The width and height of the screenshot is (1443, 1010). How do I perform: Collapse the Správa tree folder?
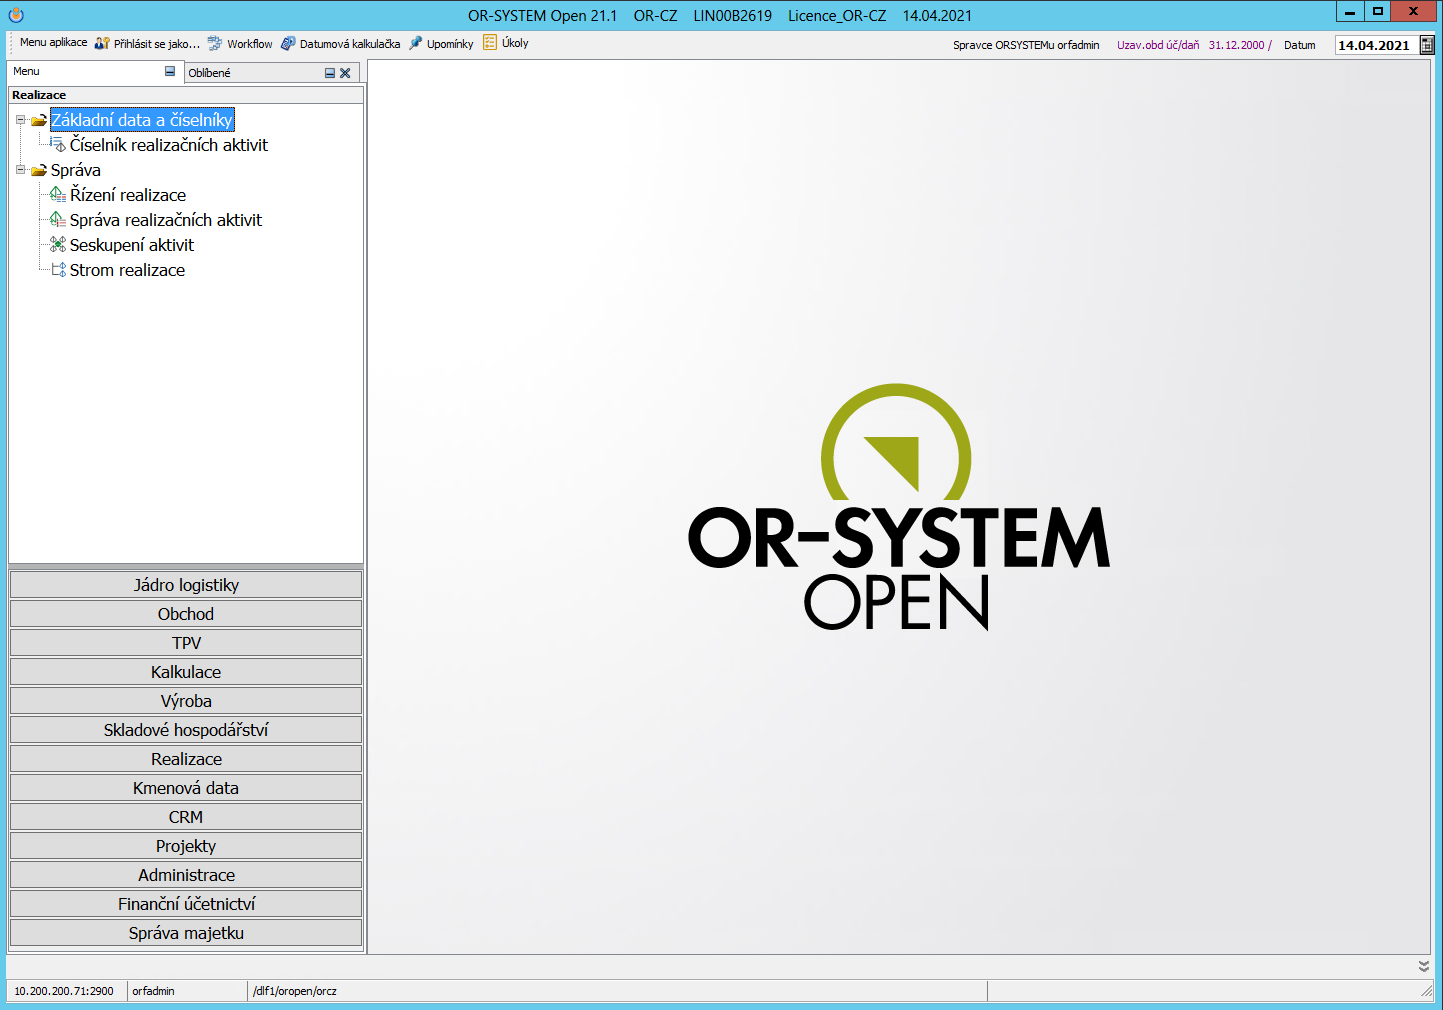20,170
